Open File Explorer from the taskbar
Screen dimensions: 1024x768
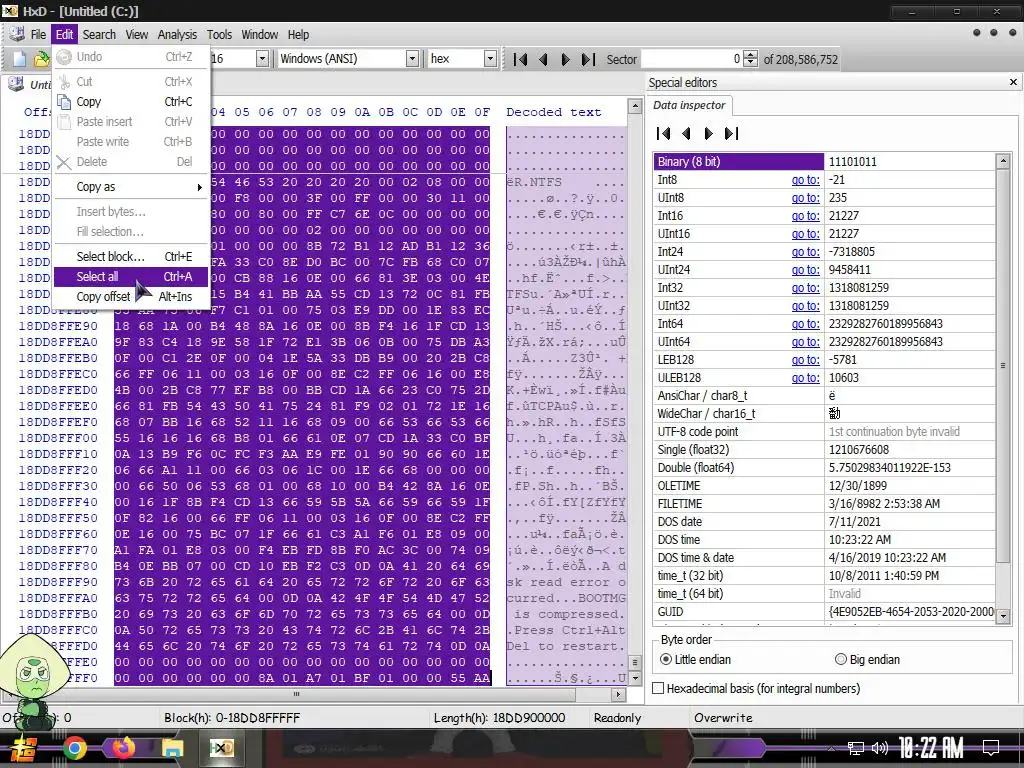click(172, 748)
